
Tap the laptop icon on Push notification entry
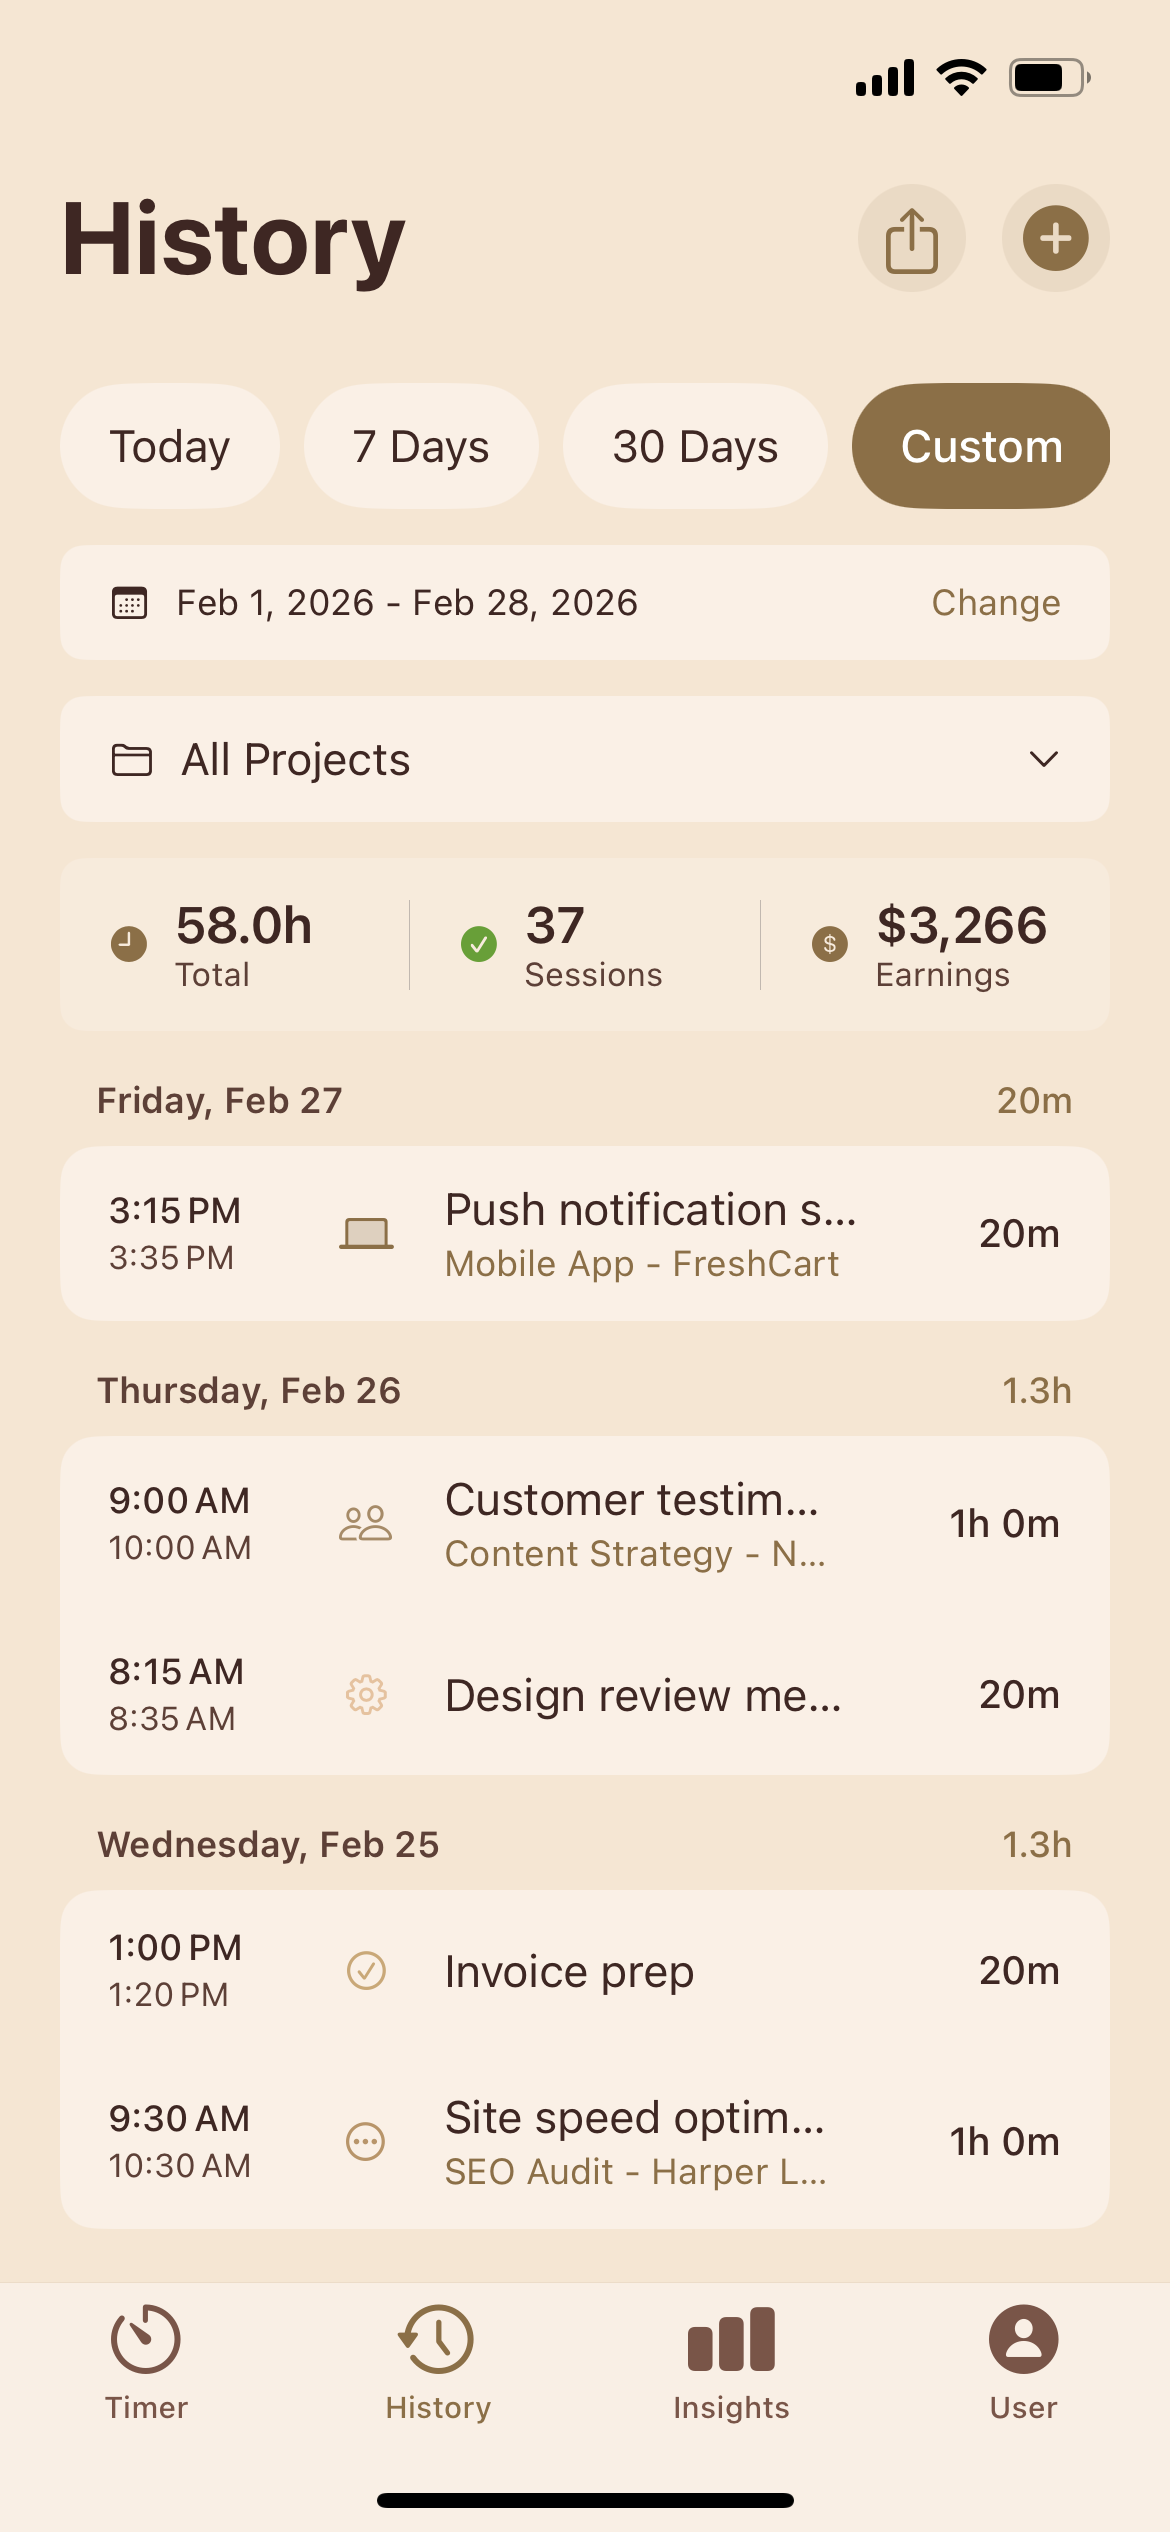point(366,1233)
